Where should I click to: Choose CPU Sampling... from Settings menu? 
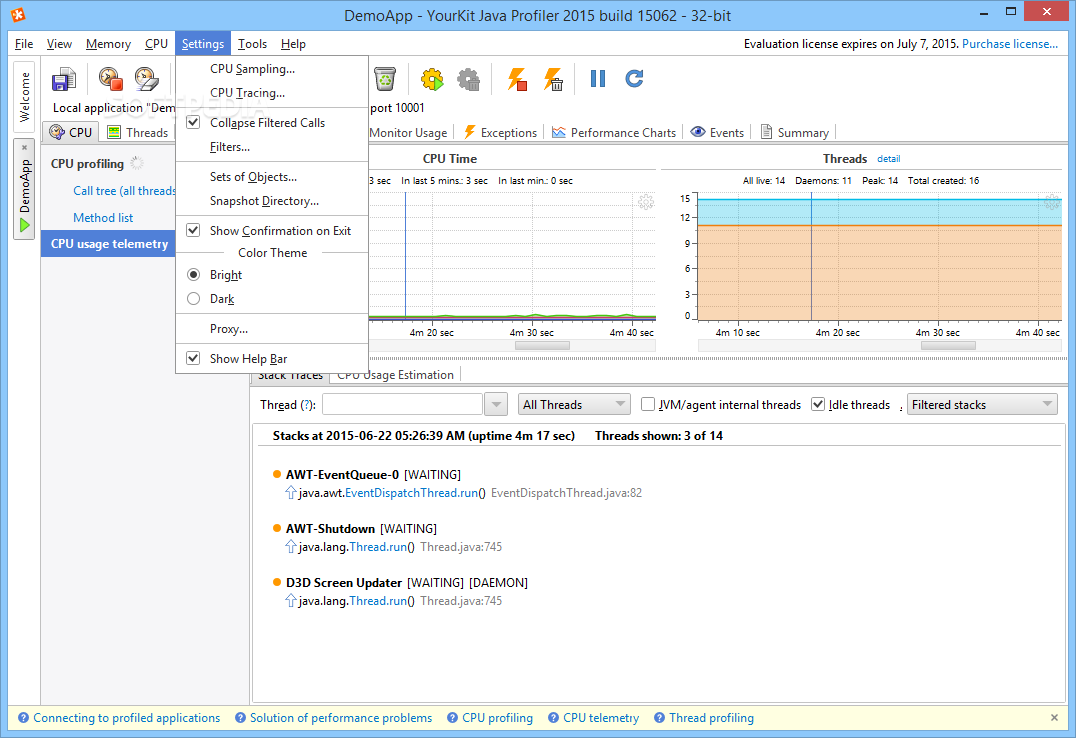point(272,69)
